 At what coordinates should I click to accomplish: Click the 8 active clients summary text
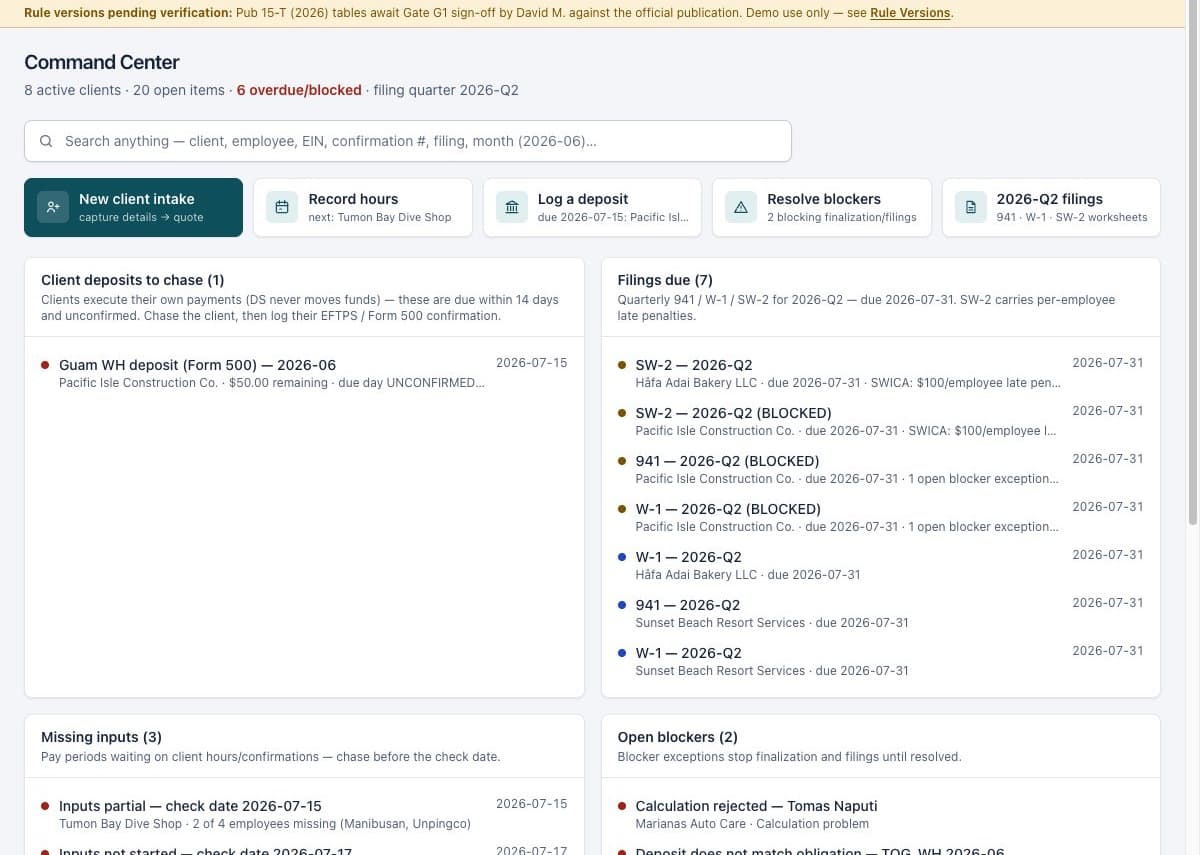pos(72,90)
